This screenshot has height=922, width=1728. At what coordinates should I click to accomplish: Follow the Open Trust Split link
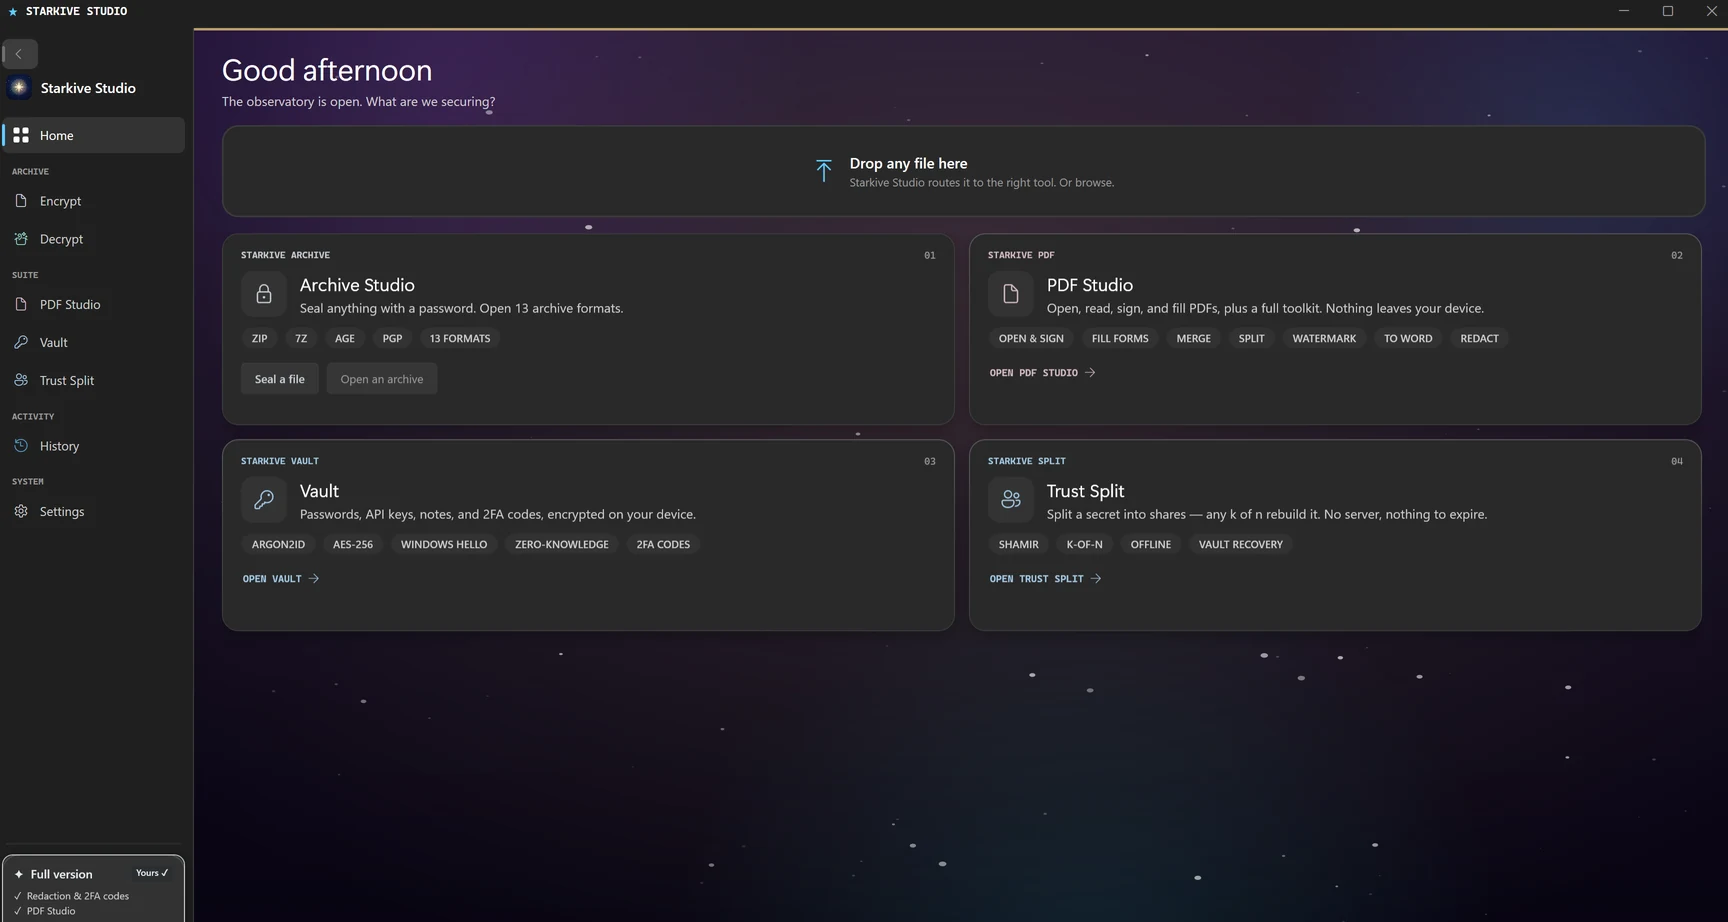(x=1046, y=578)
